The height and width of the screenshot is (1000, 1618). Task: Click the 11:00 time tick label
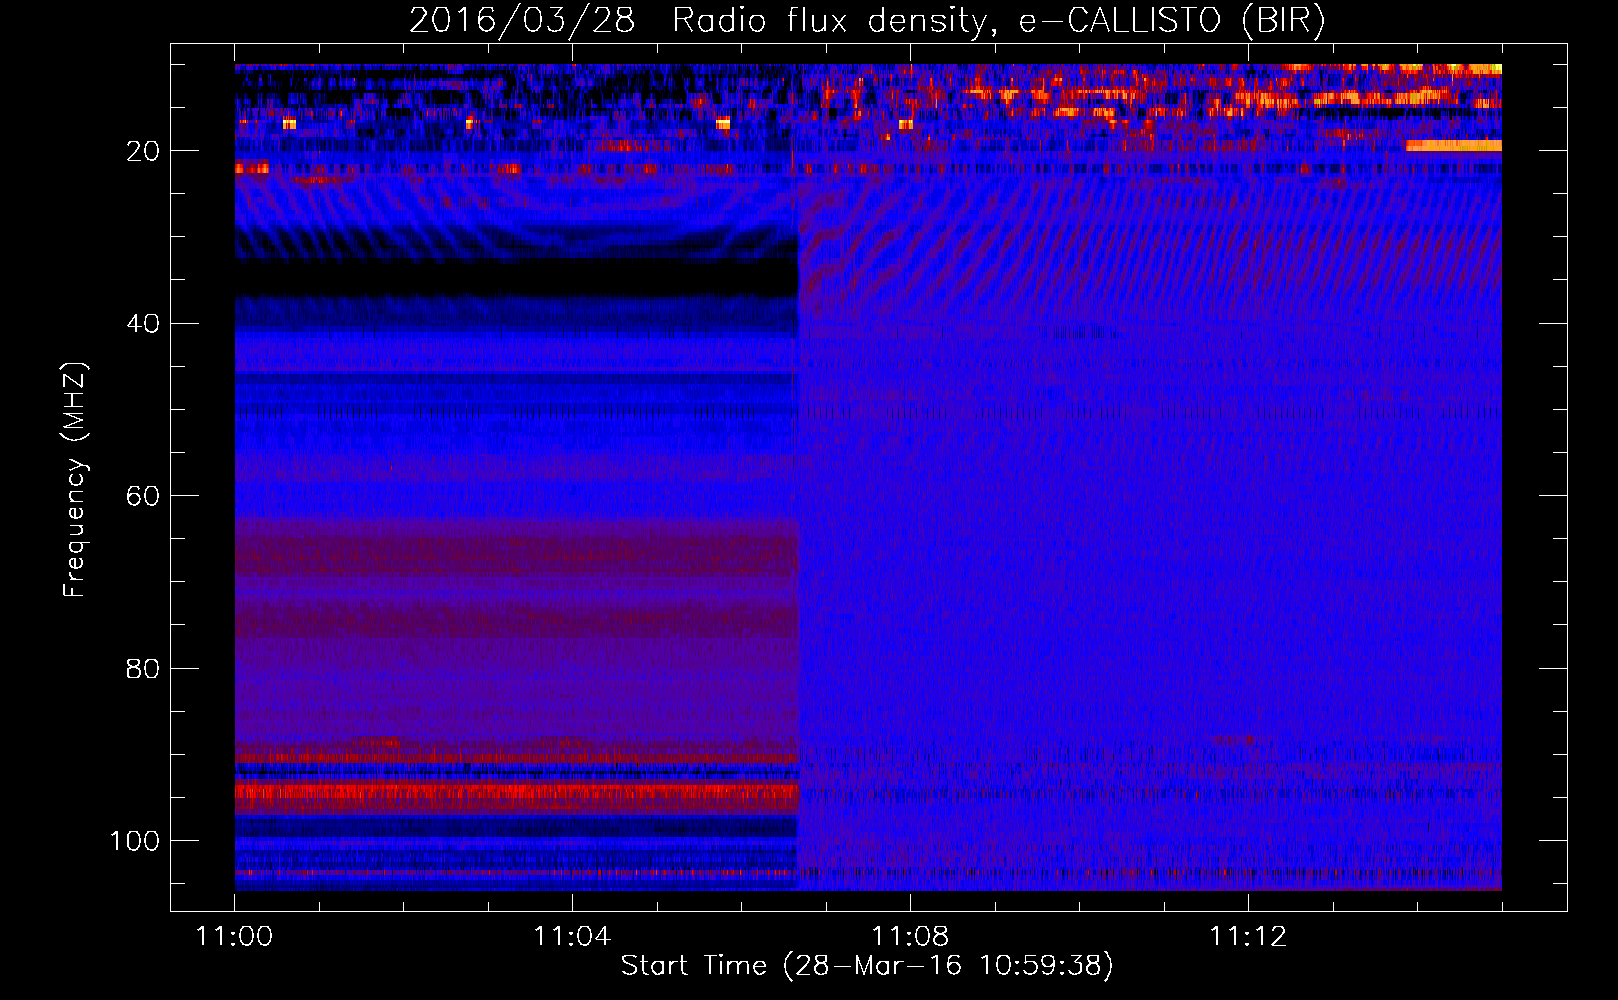(235, 936)
